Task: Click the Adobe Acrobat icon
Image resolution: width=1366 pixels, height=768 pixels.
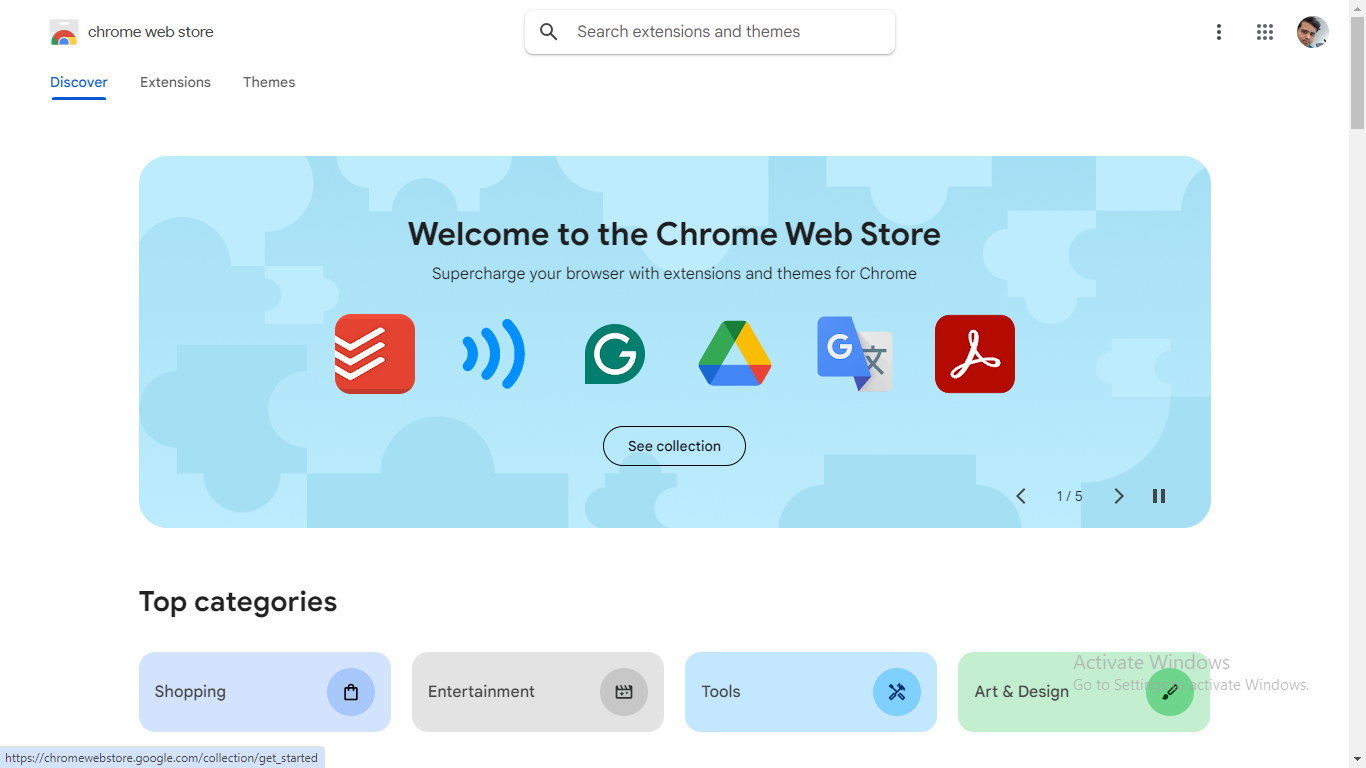Action: click(974, 354)
